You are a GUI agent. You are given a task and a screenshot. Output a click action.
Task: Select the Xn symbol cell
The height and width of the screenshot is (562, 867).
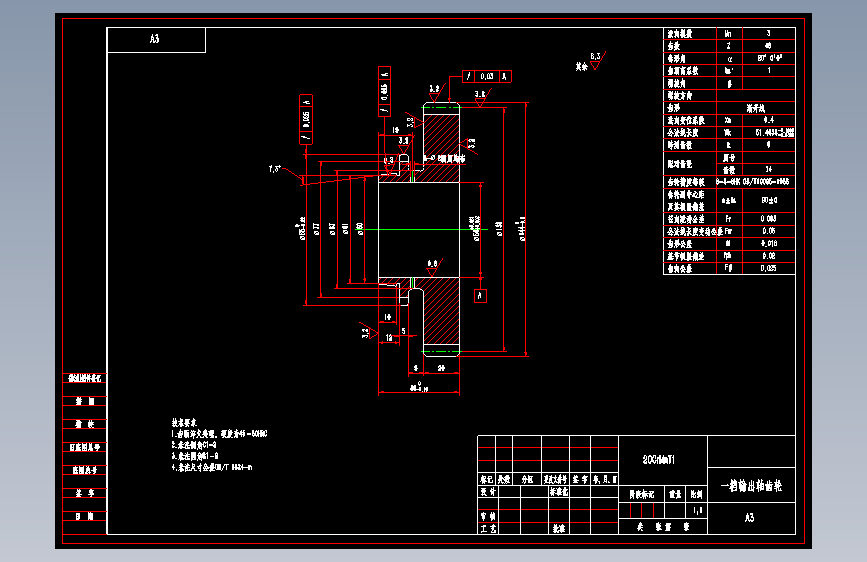[x=728, y=121]
